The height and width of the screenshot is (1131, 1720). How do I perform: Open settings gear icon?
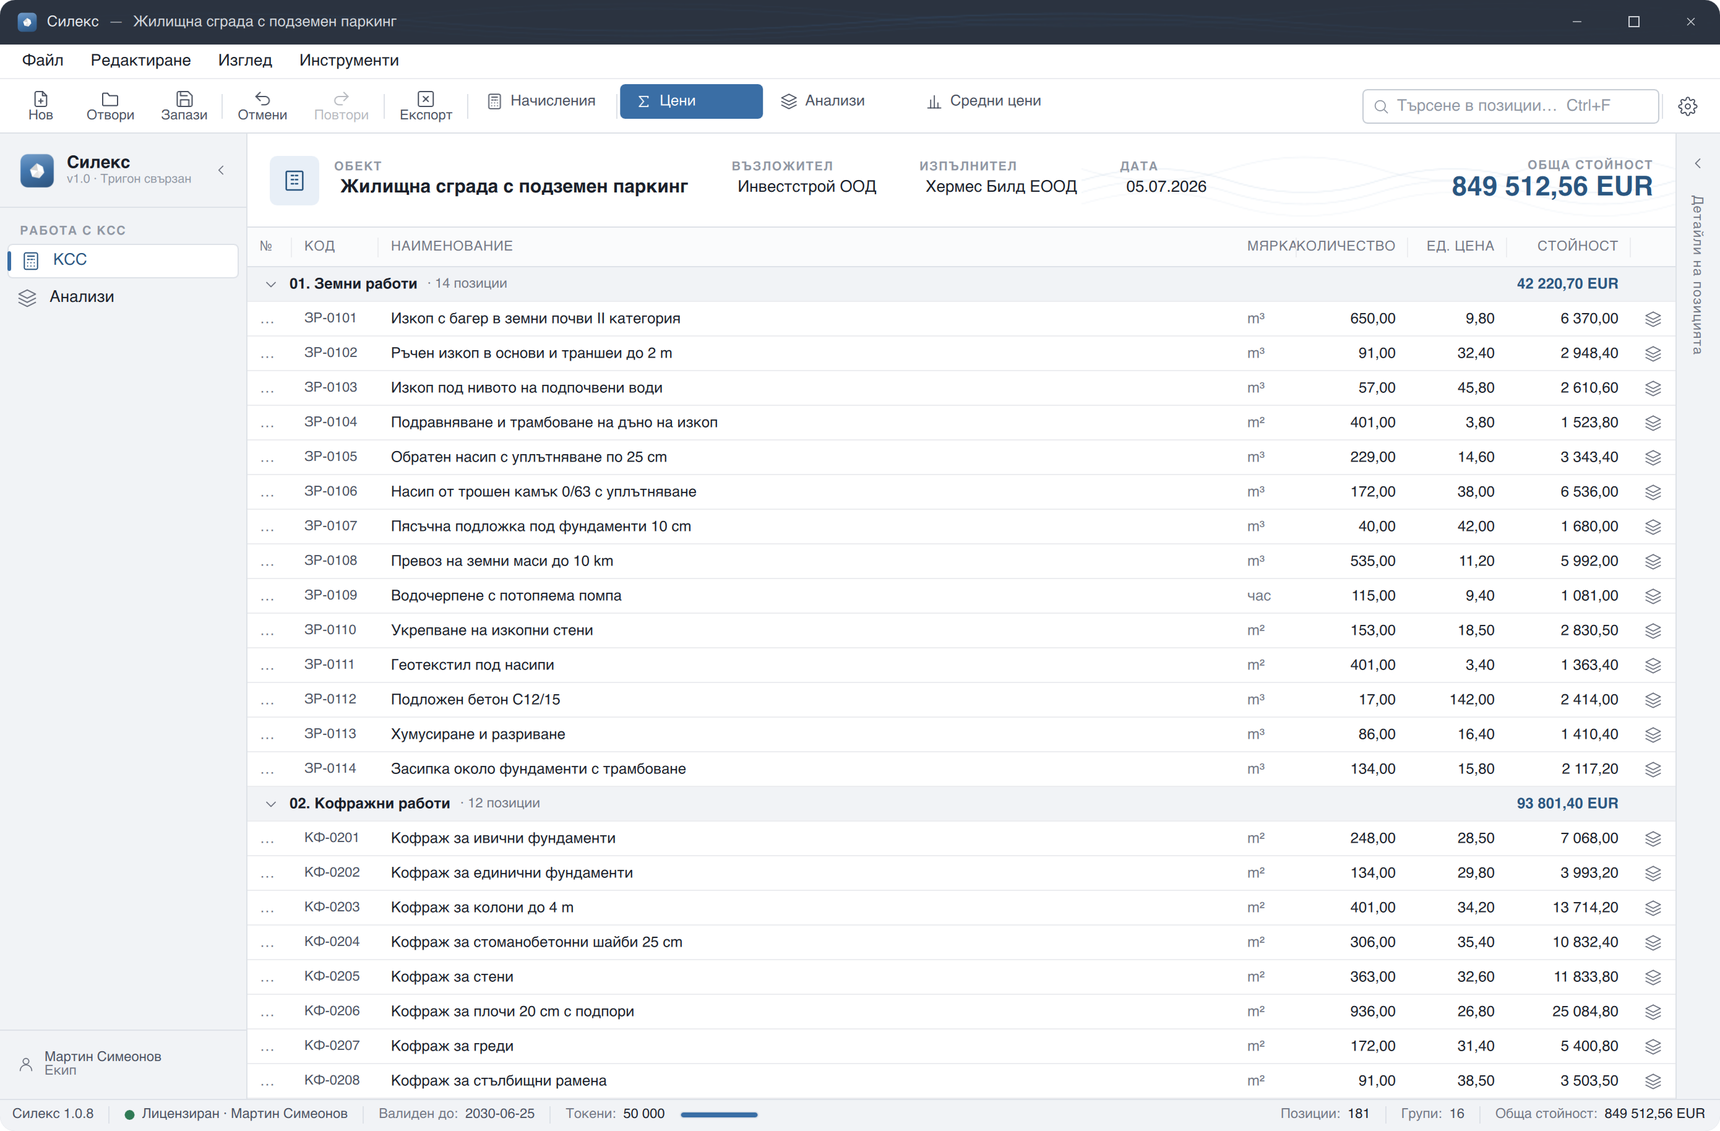pos(1688,106)
